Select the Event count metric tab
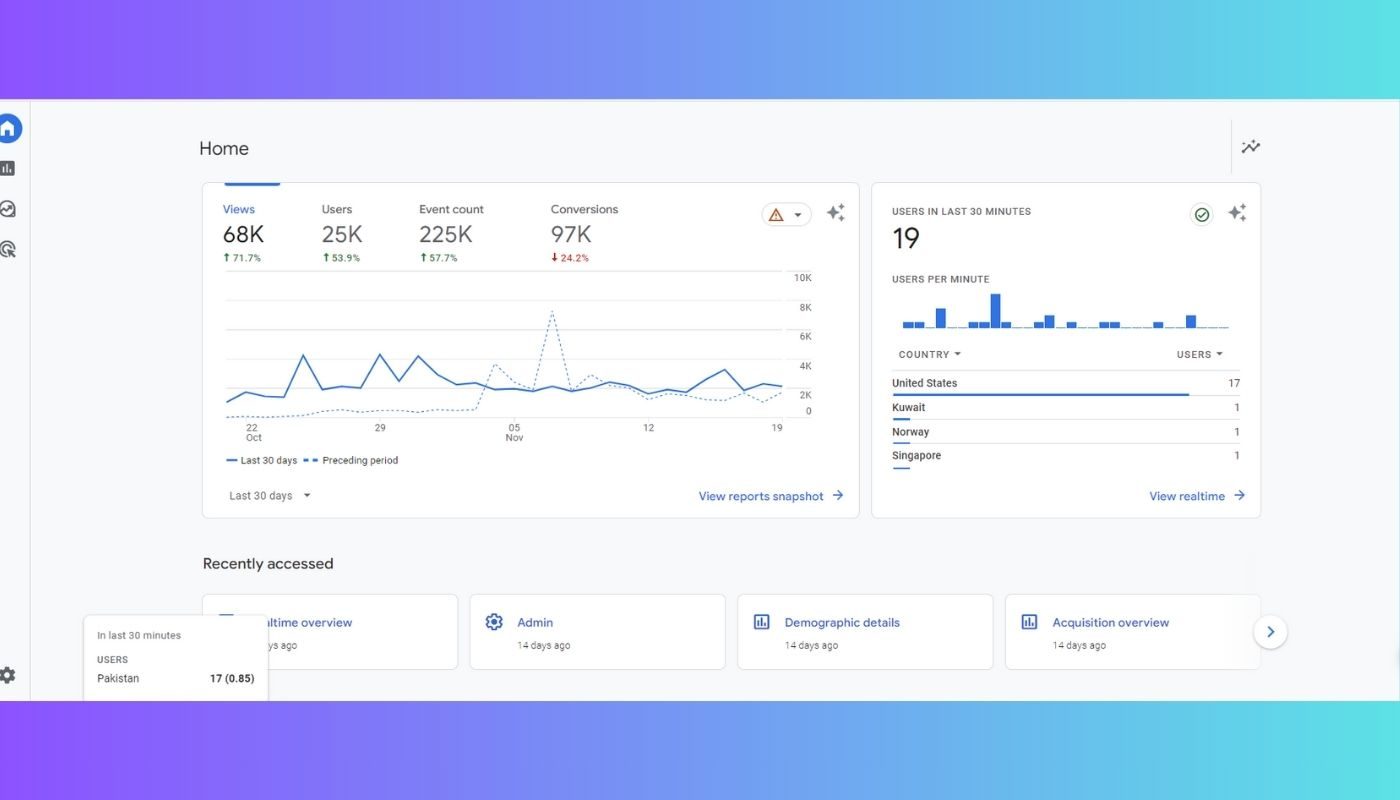This screenshot has width=1400, height=800. pos(451,232)
